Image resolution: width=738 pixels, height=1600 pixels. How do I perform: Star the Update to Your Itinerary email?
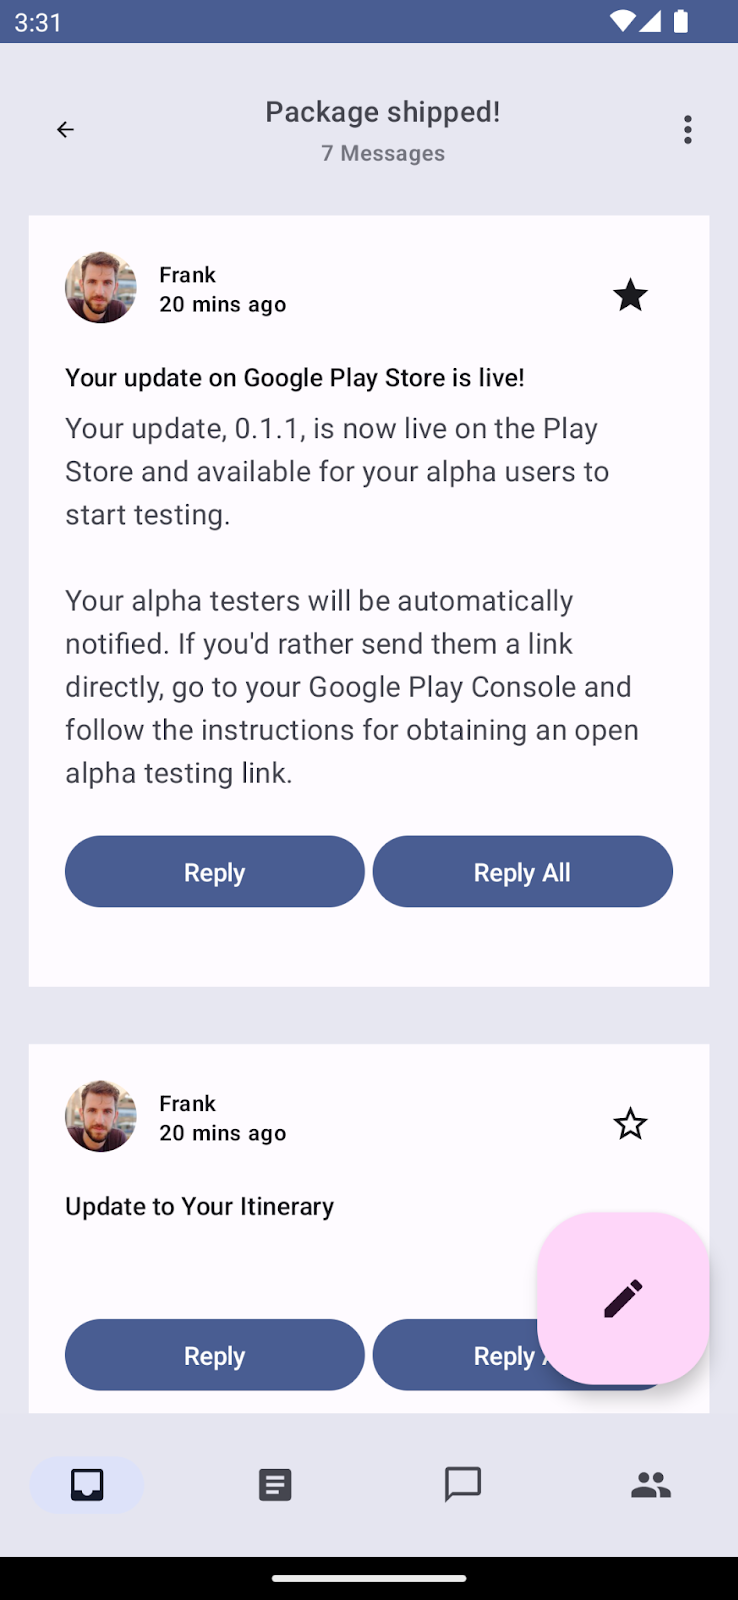[x=630, y=1124]
